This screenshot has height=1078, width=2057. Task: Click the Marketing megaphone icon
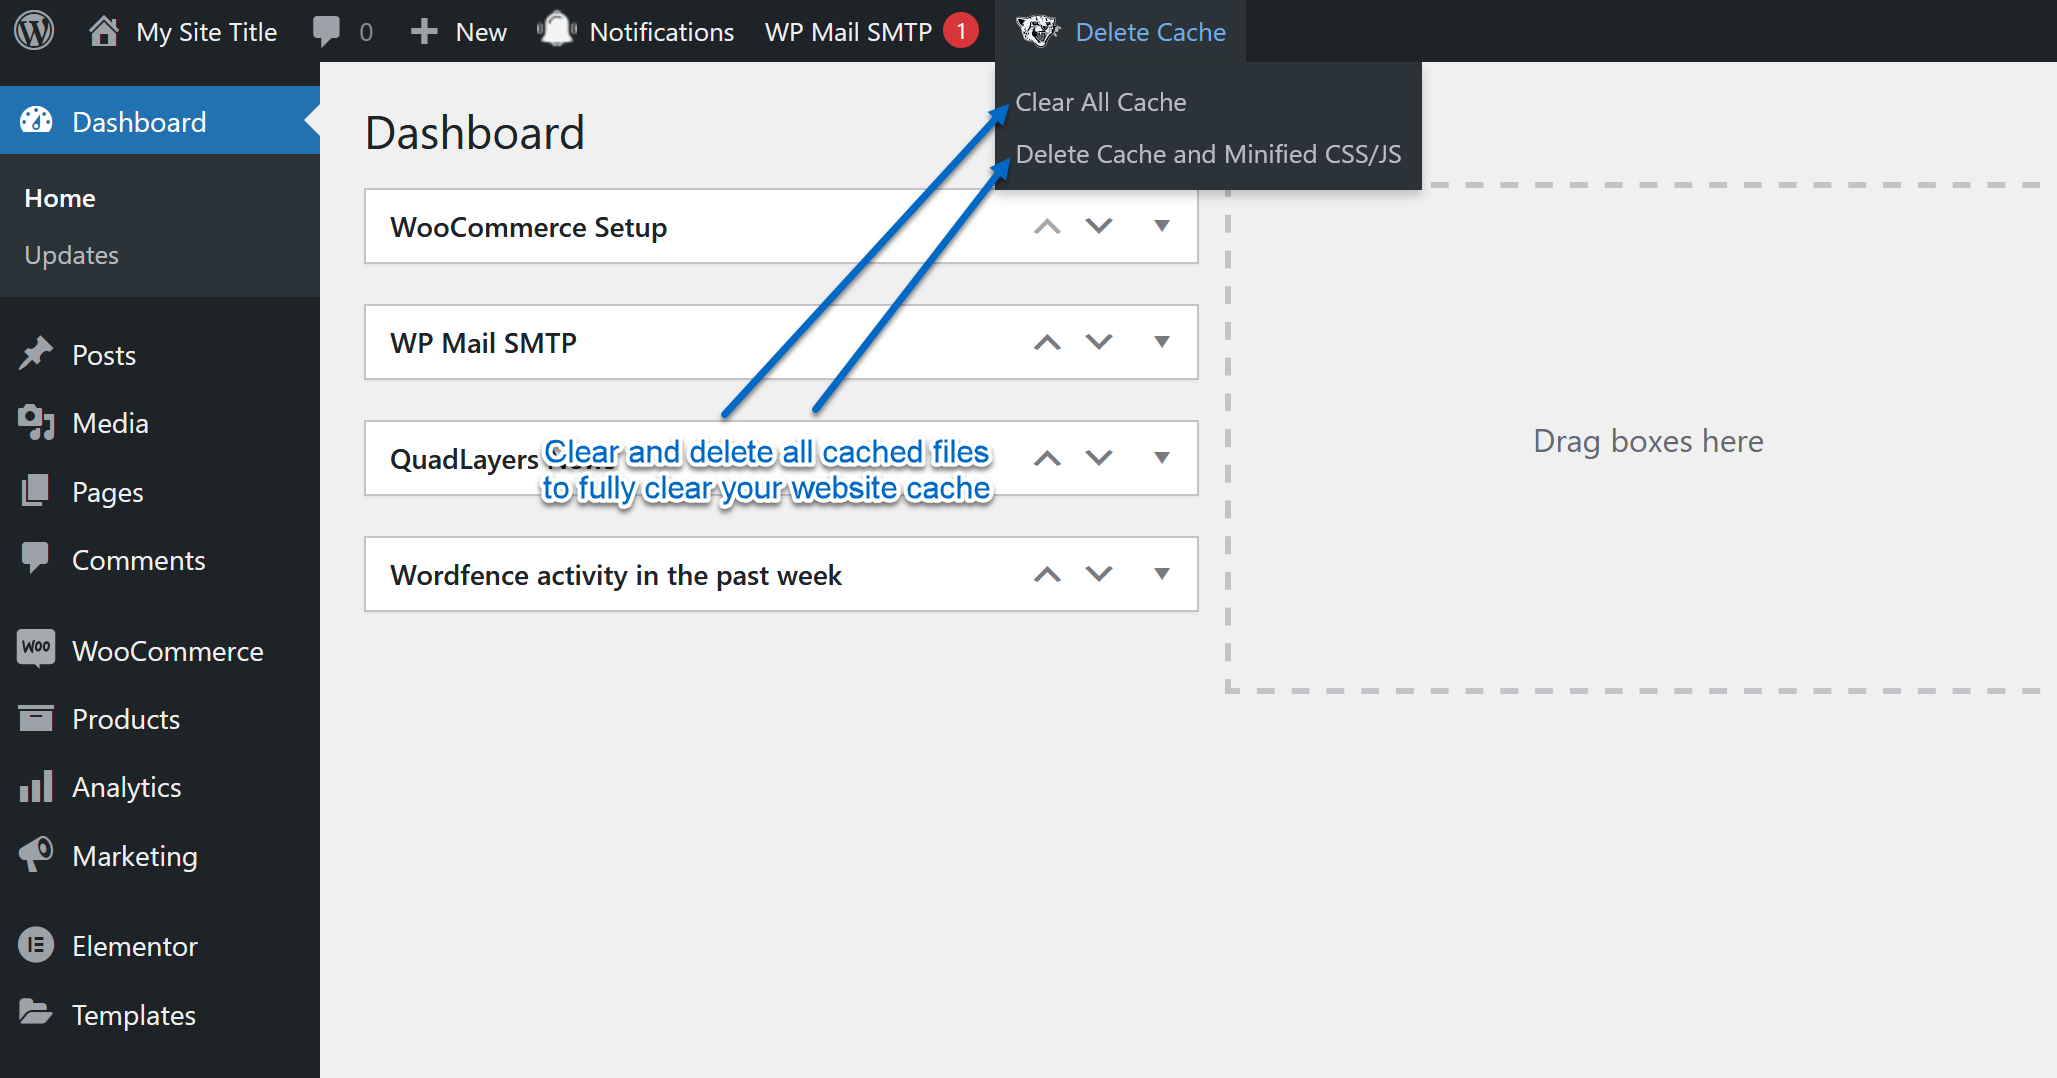tap(36, 855)
